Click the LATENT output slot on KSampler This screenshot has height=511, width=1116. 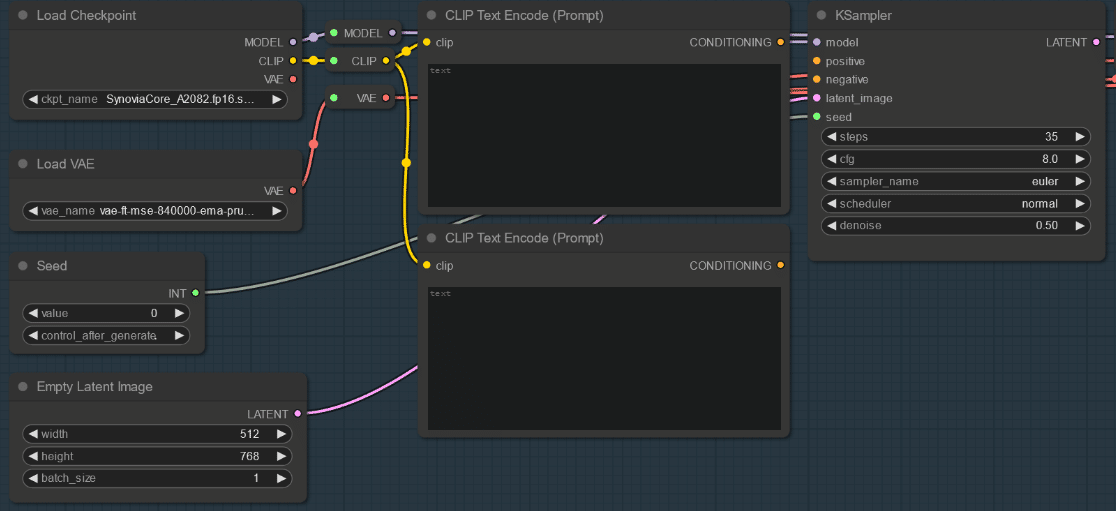coord(1095,43)
